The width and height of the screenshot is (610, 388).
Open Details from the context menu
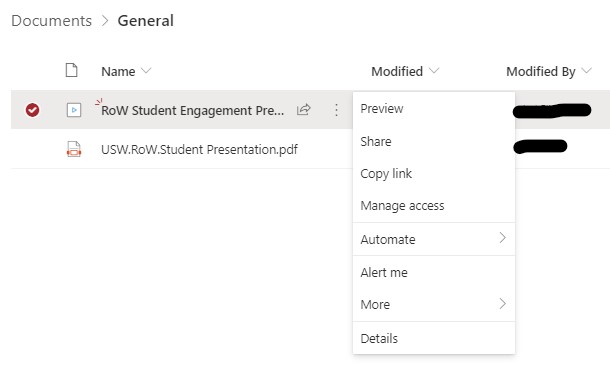434,338
